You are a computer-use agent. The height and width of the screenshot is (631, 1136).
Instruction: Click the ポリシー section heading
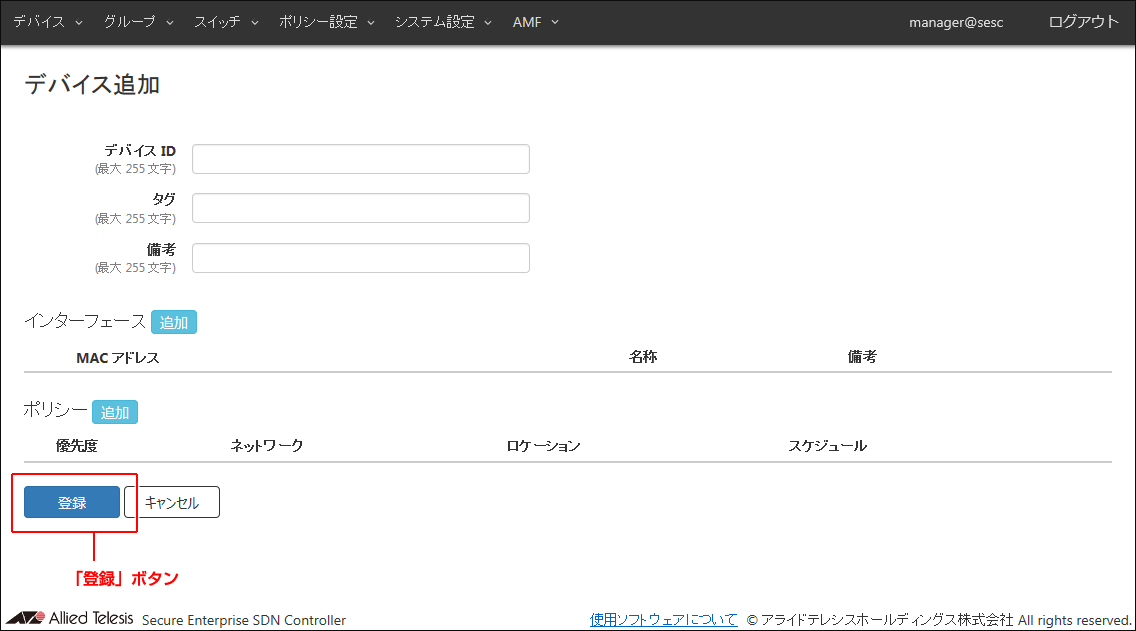[x=55, y=410]
